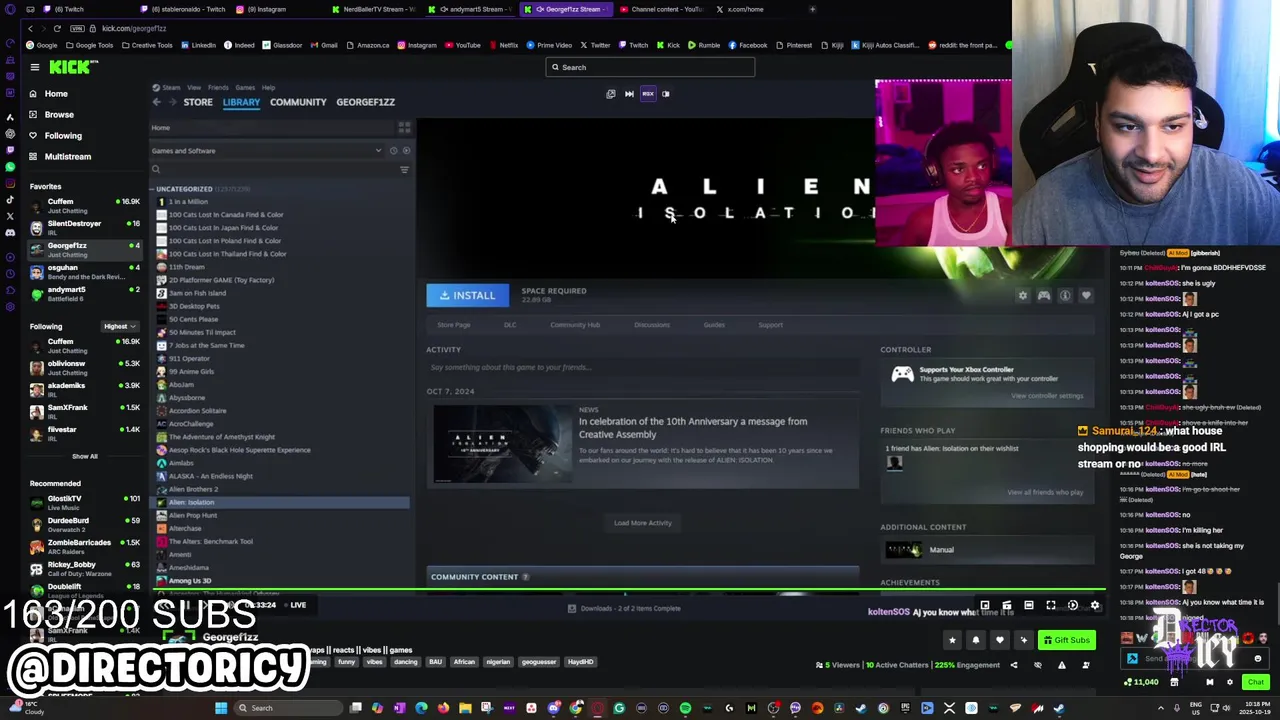Click Show All under the Following list

coord(84,456)
